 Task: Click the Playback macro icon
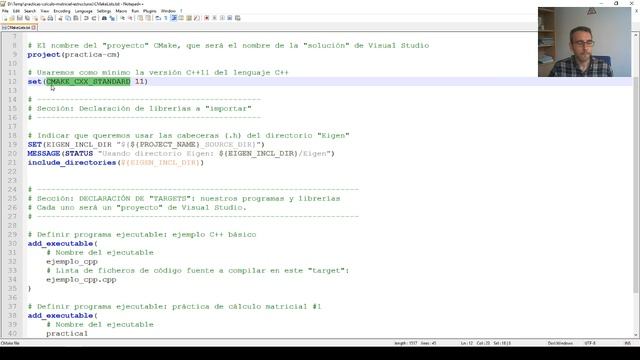click(222, 18)
